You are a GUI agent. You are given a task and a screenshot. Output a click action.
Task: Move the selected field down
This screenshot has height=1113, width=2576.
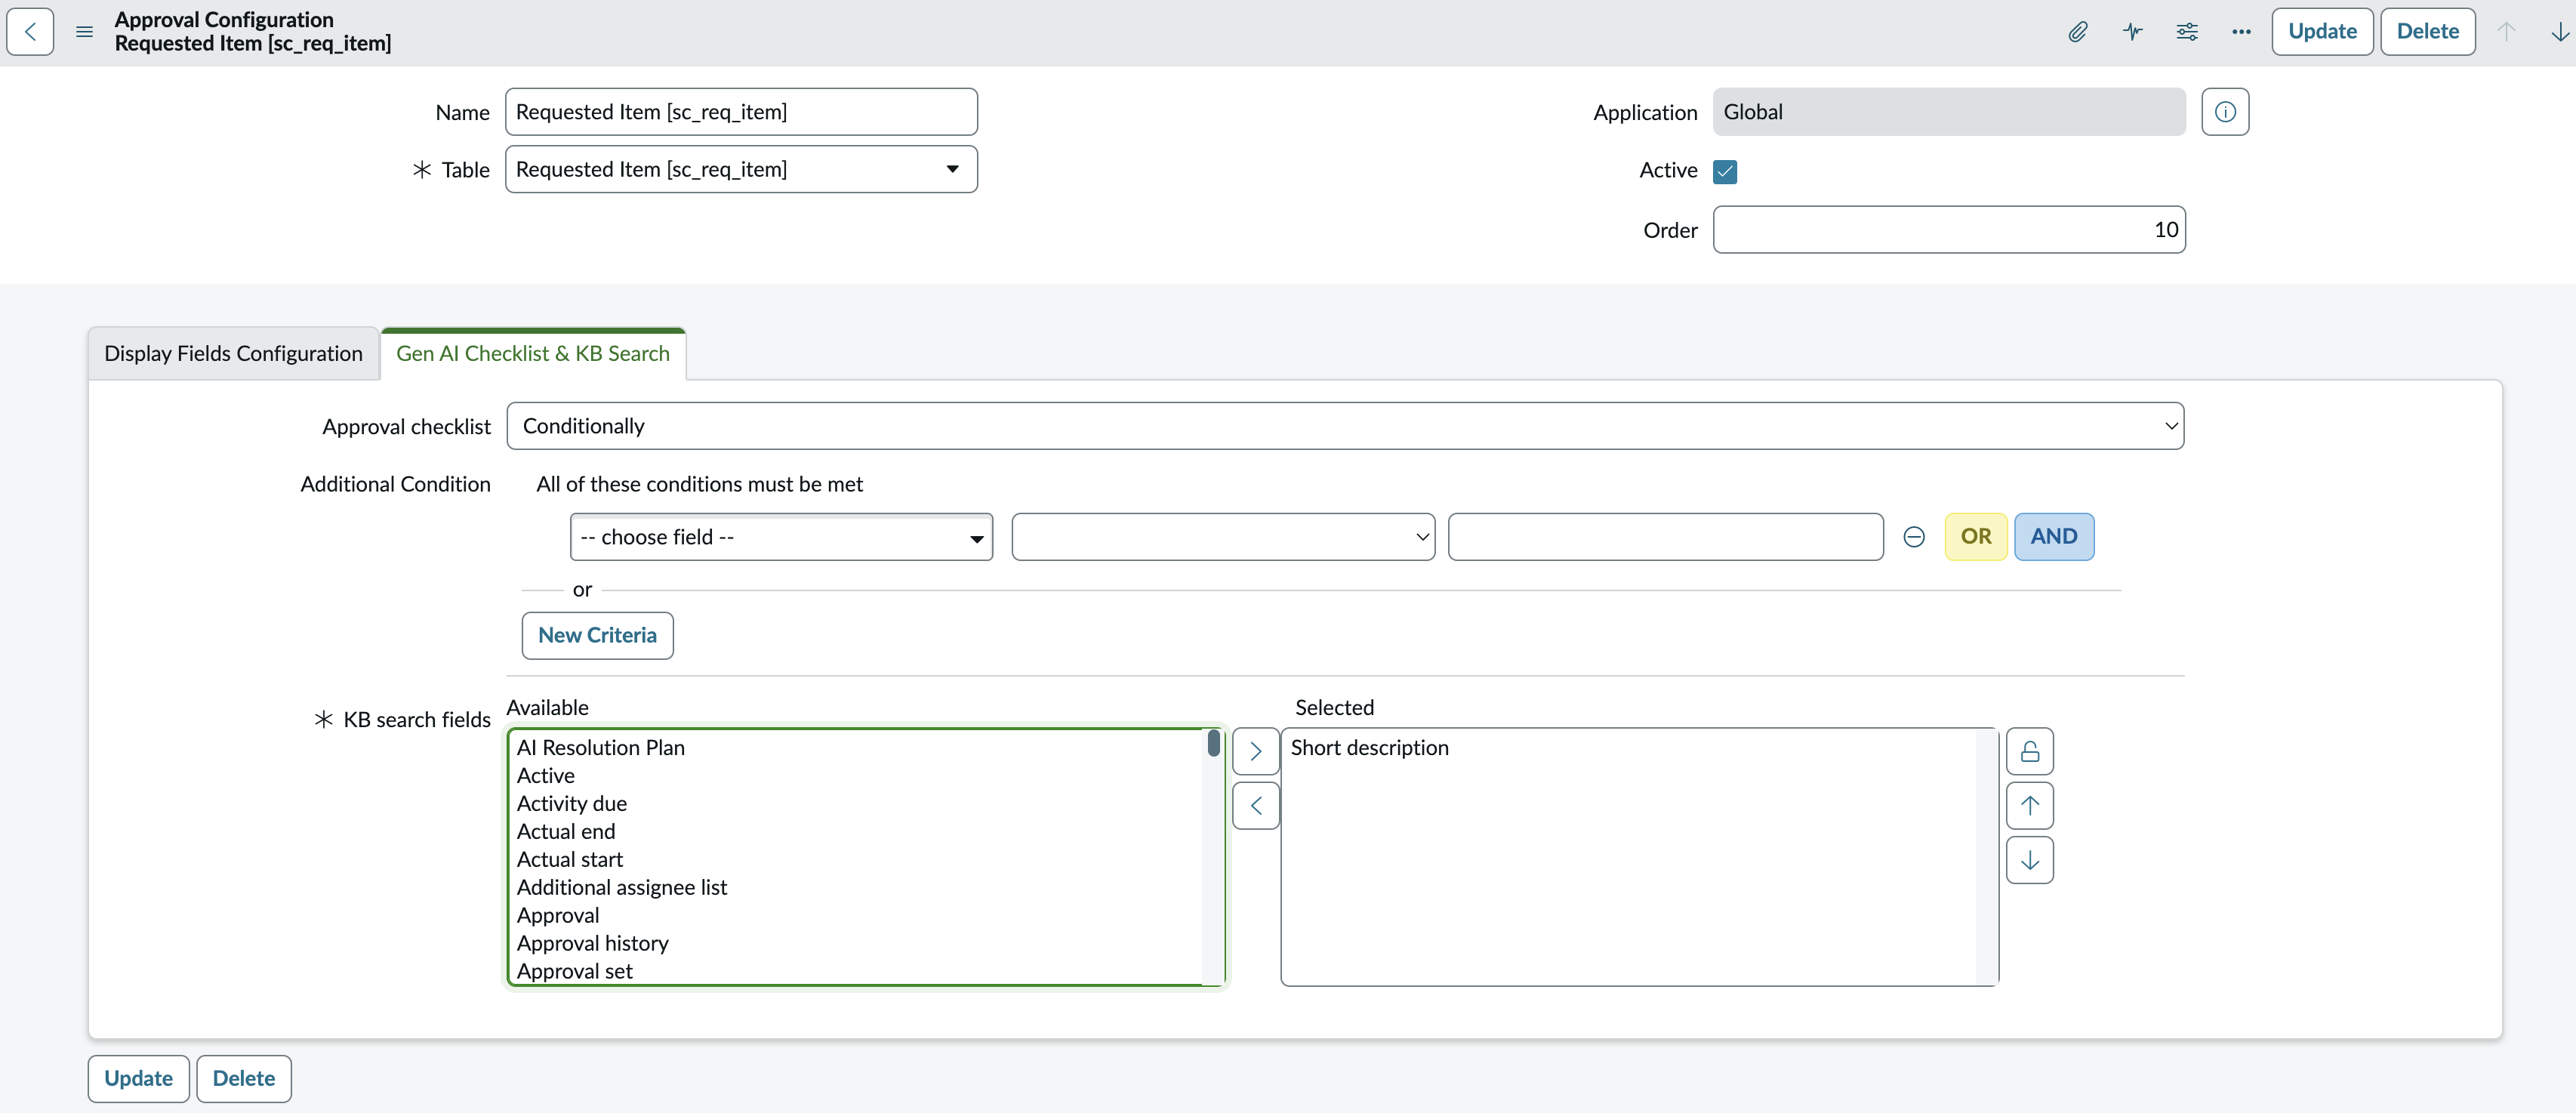2030,860
